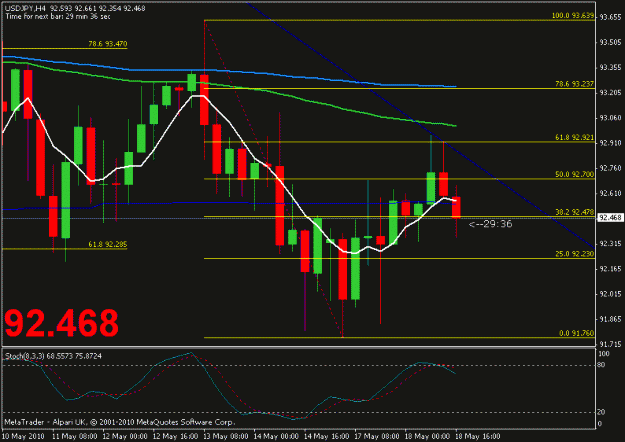Click 92.315 on the price axis
This screenshot has height=442, width=625.
coord(610,244)
